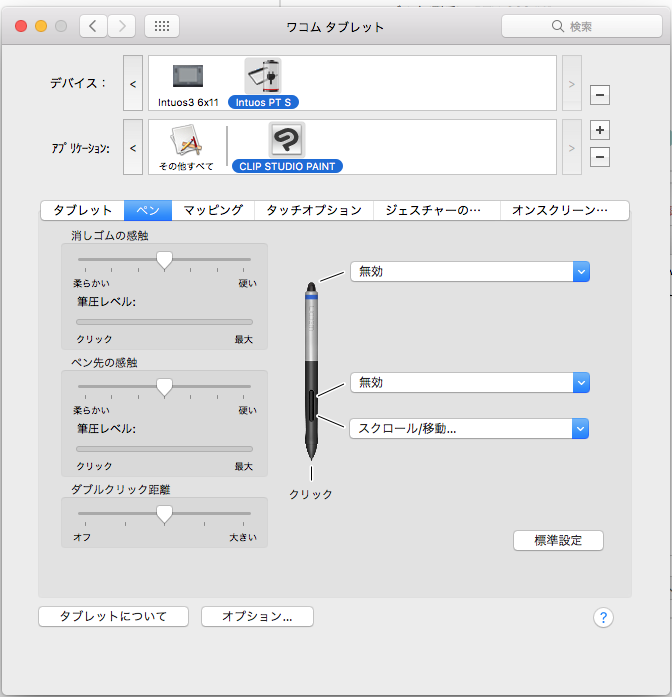Switch to the タブレット tab
The height and width of the screenshot is (697, 672).
[x=82, y=210]
